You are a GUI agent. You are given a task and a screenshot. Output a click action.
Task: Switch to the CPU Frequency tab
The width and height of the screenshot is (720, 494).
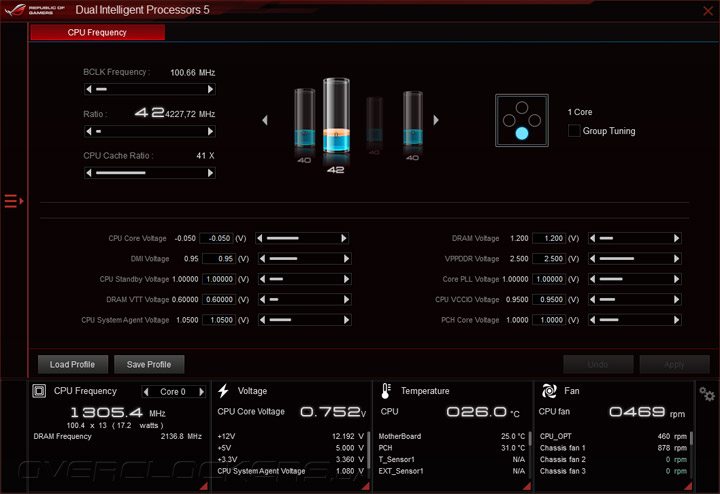(97, 32)
